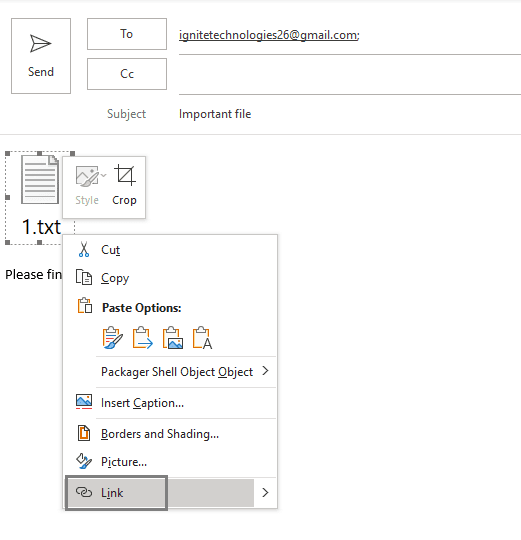This screenshot has width=521, height=540.
Task: Click the Subject label
Action: point(126,114)
